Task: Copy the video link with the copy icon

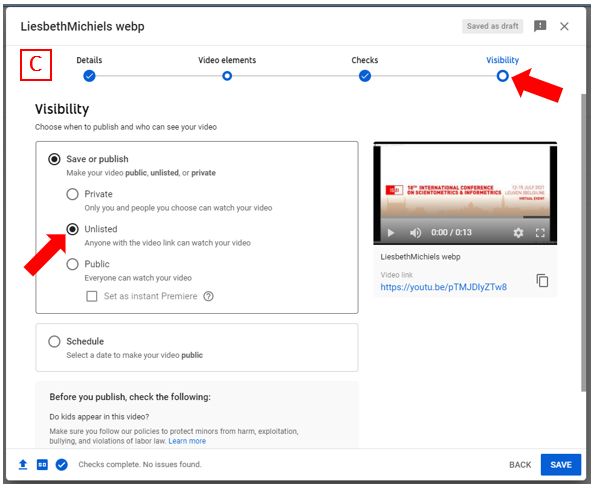Action: 542,280
